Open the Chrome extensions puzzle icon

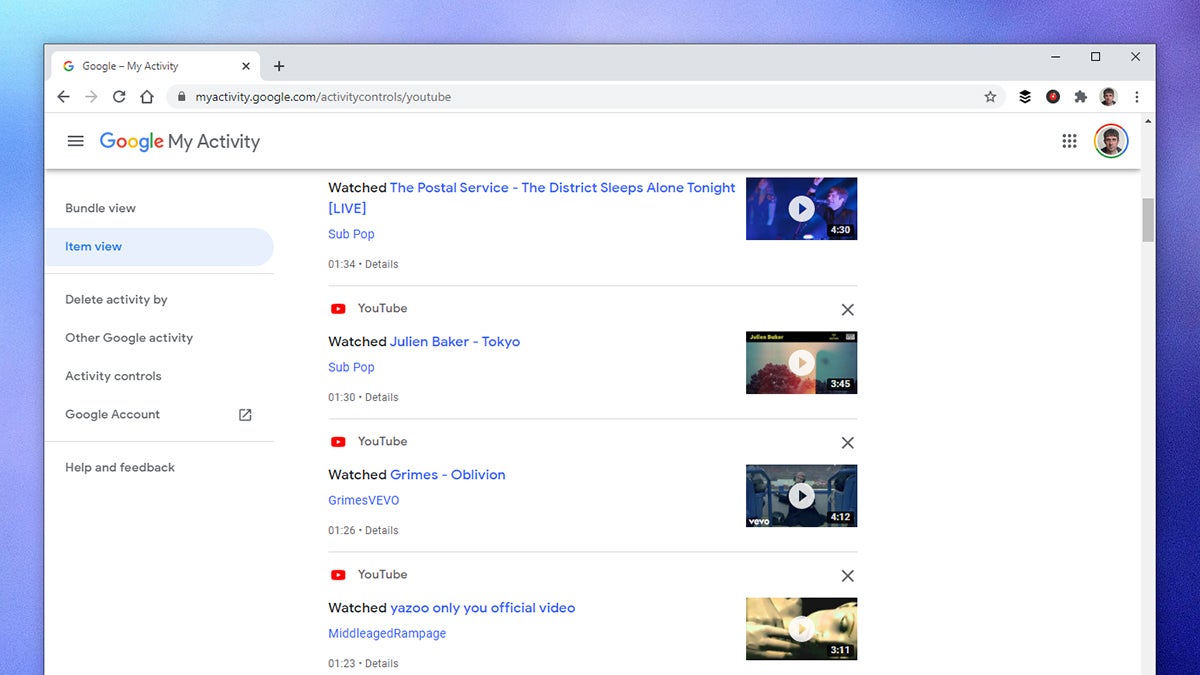point(1080,96)
